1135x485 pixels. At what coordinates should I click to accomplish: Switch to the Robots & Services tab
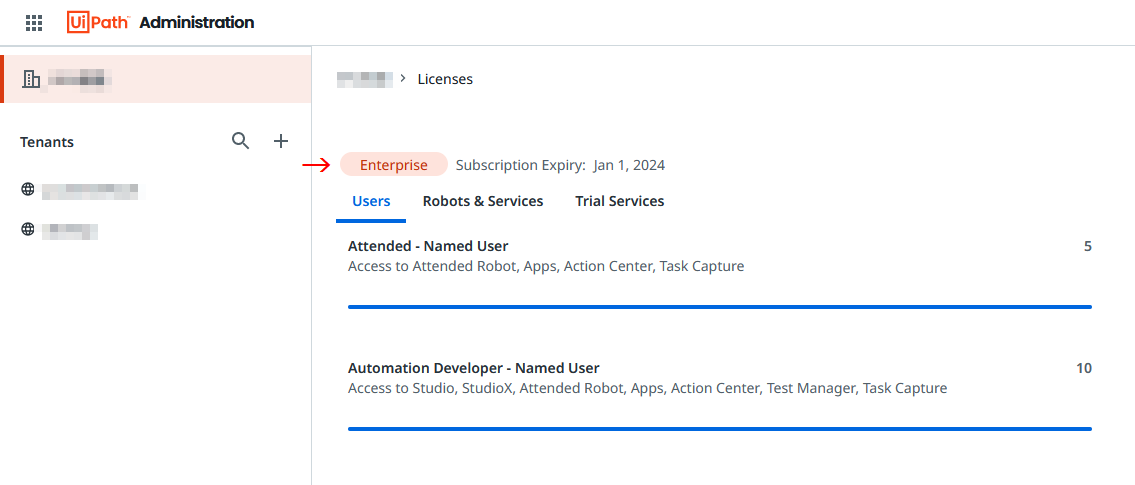click(x=483, y=201)
